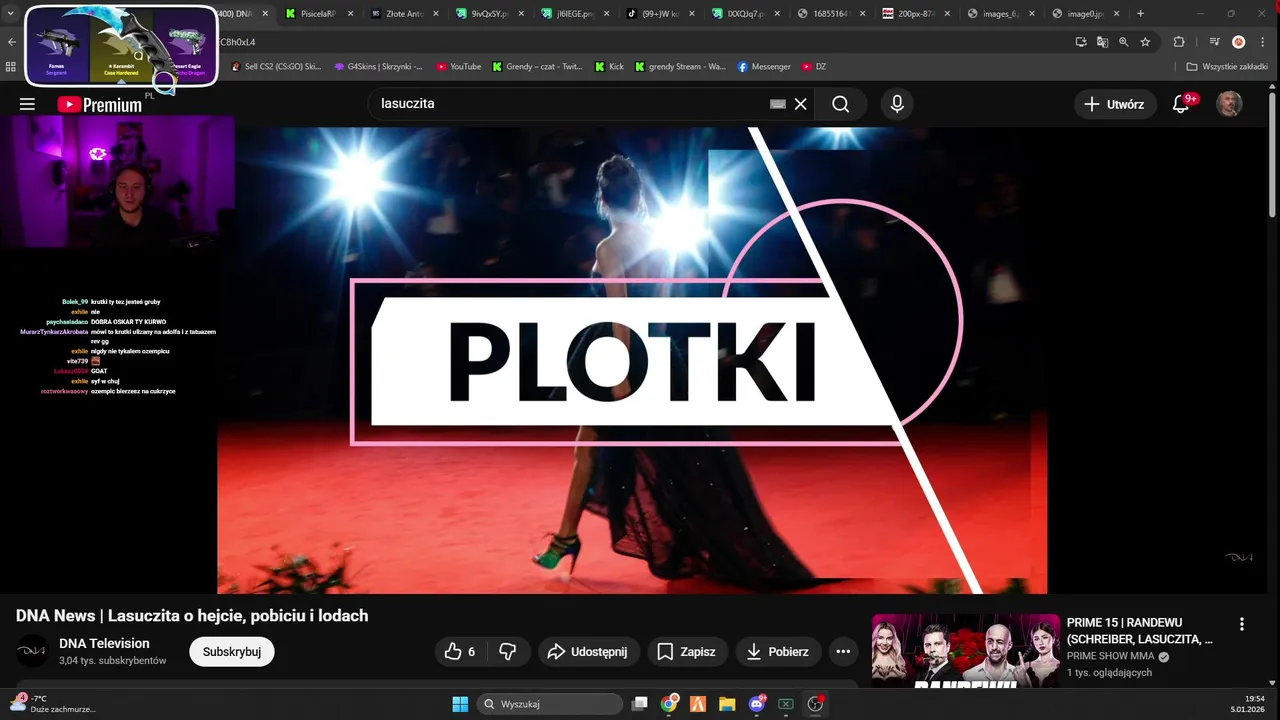Open Chrome from the taskbar

[669, 704]
